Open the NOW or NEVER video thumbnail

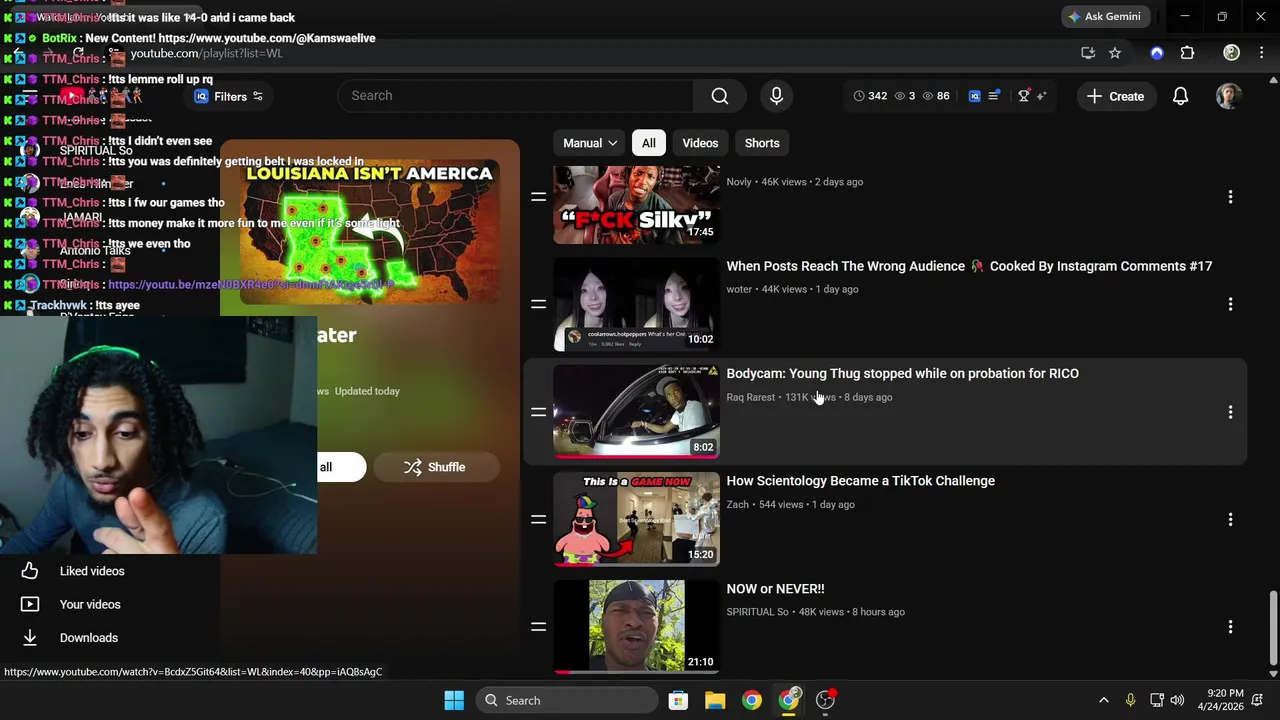coord(636,626)
